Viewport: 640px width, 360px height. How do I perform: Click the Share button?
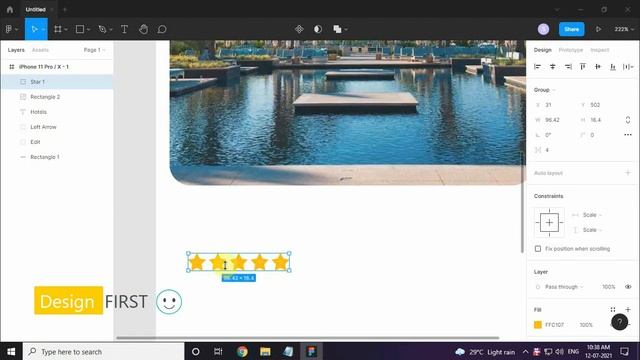coord(571,29)
